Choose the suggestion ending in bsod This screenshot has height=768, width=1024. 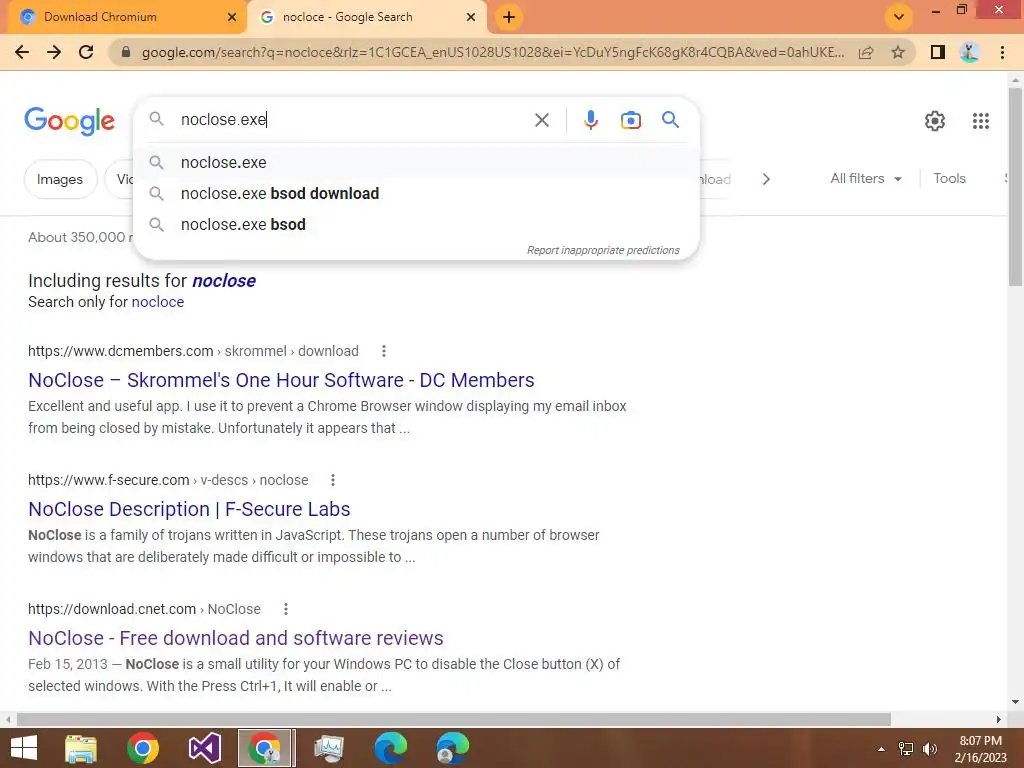tap(416, 225)
